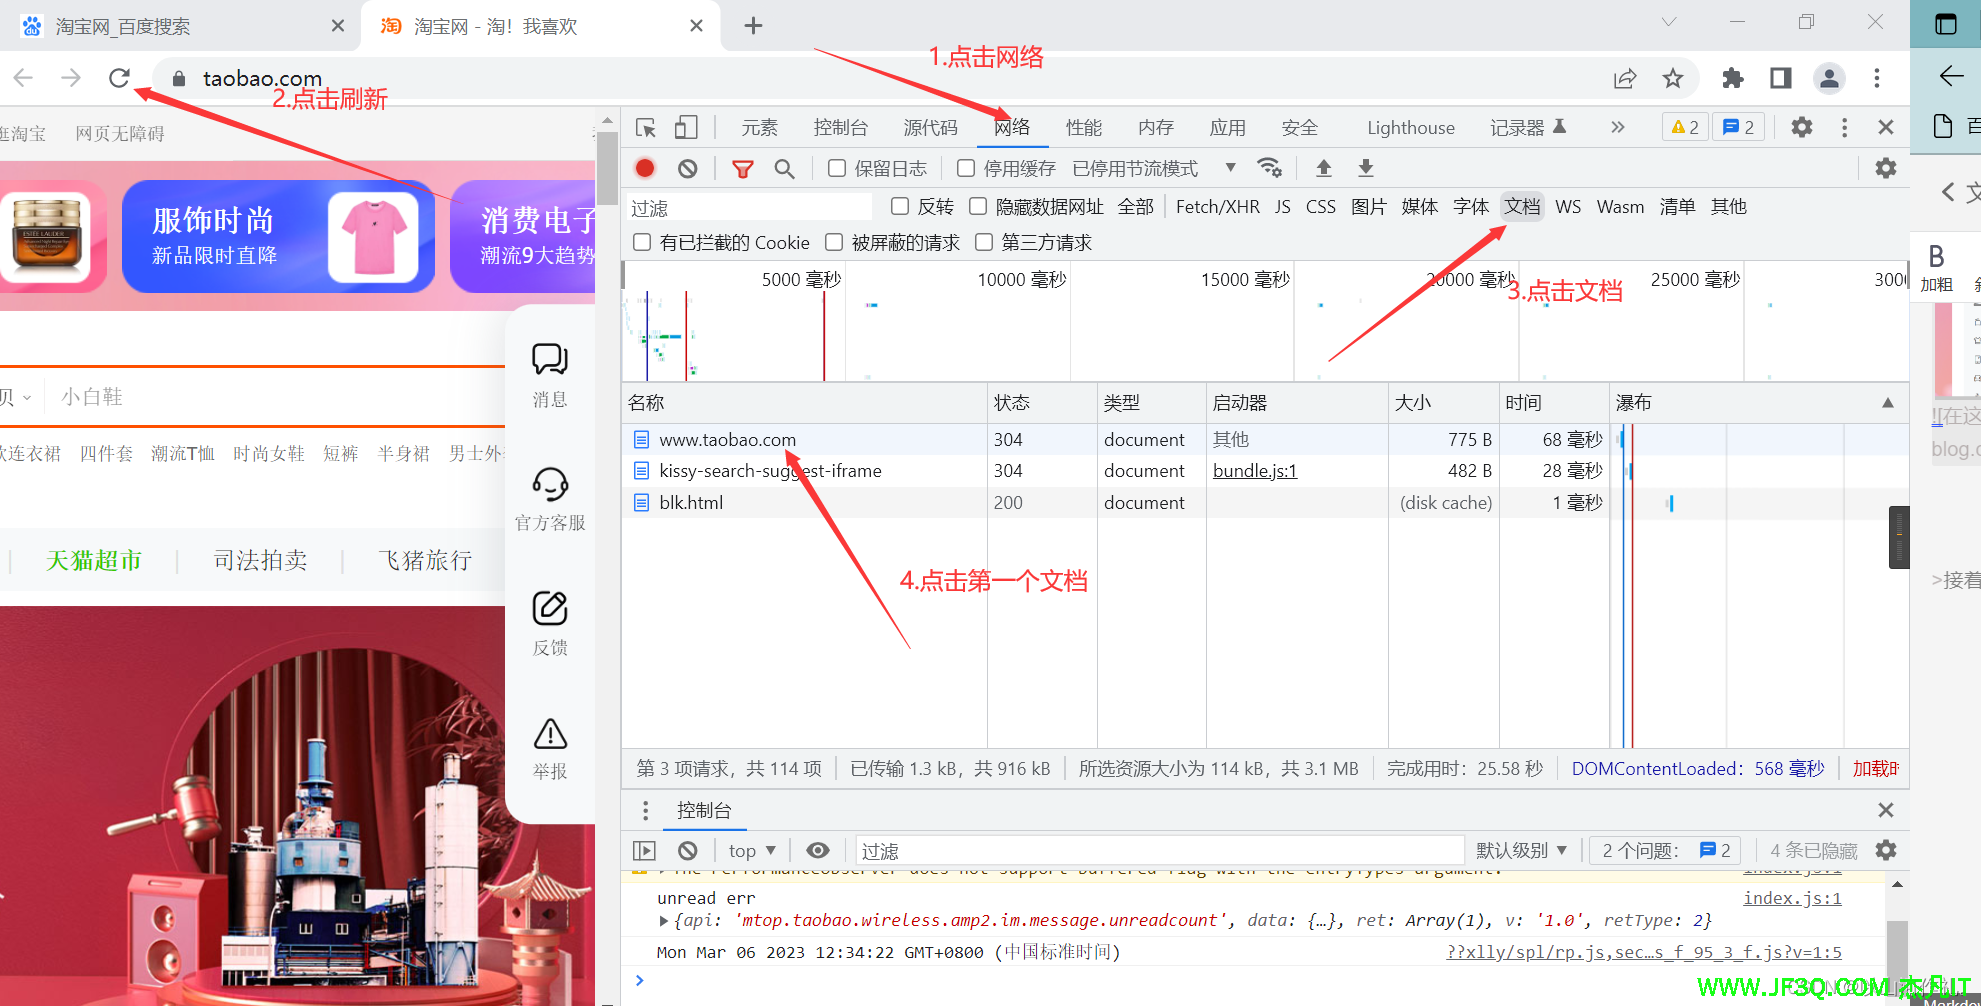The height and width of the screenshot is (1006, 1981).
Task: Toggle the device emulation toolbar icon
Action: [686, 128]
